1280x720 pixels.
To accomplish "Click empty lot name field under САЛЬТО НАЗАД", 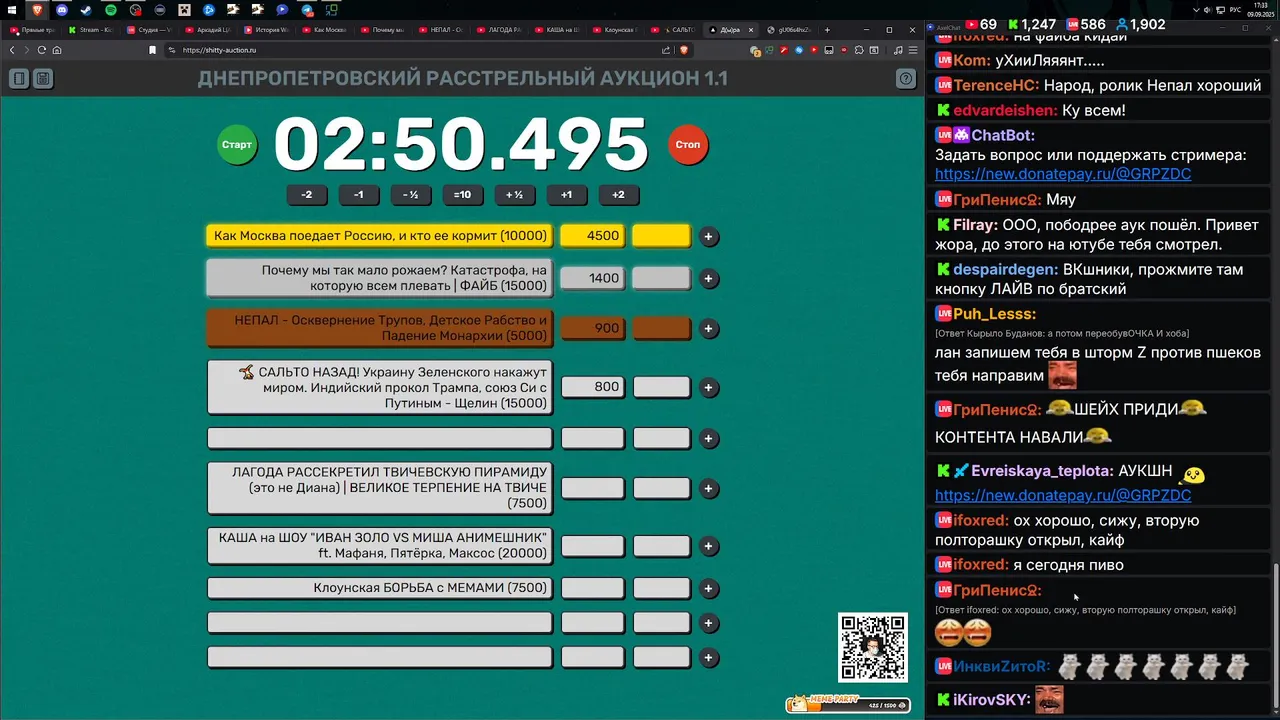I will pyautogui.click(x=380, y=438).
